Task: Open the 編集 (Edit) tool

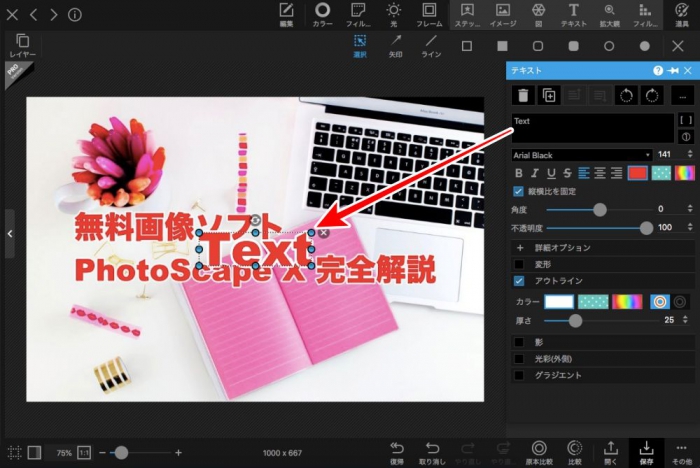Action: coord(286,15)
